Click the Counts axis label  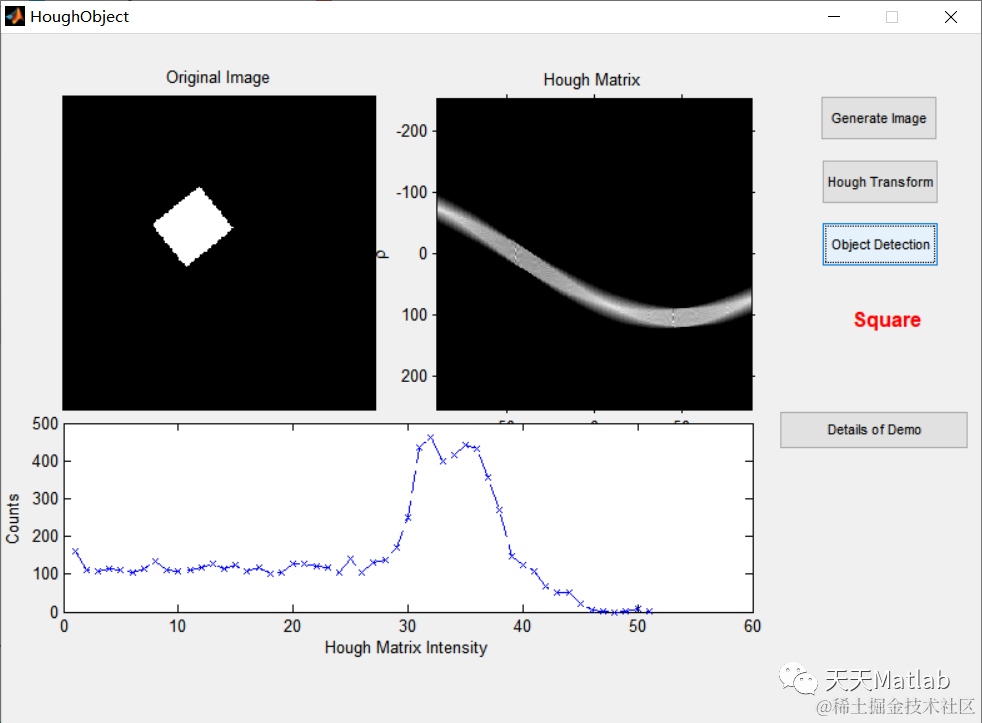[x=13, y=518]
